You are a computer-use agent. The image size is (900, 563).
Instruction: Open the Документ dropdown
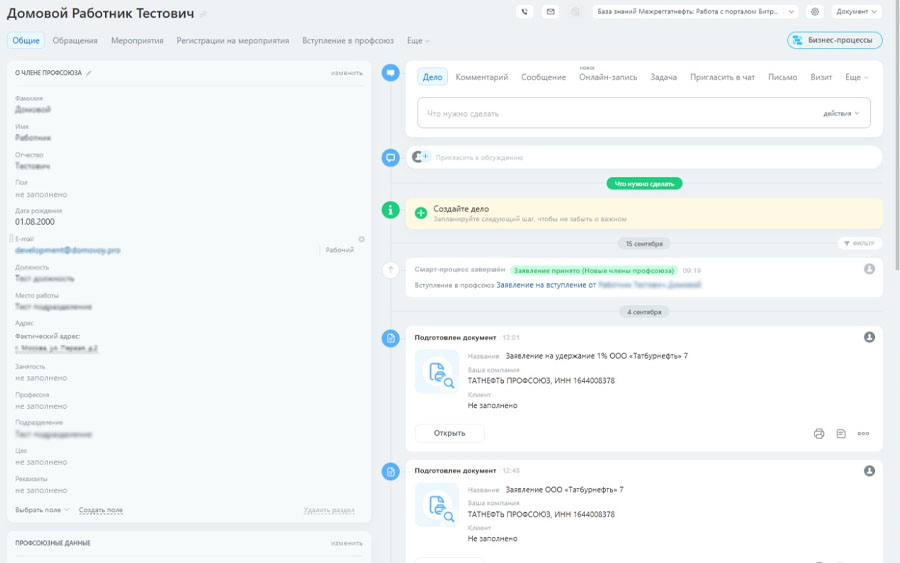856,11
